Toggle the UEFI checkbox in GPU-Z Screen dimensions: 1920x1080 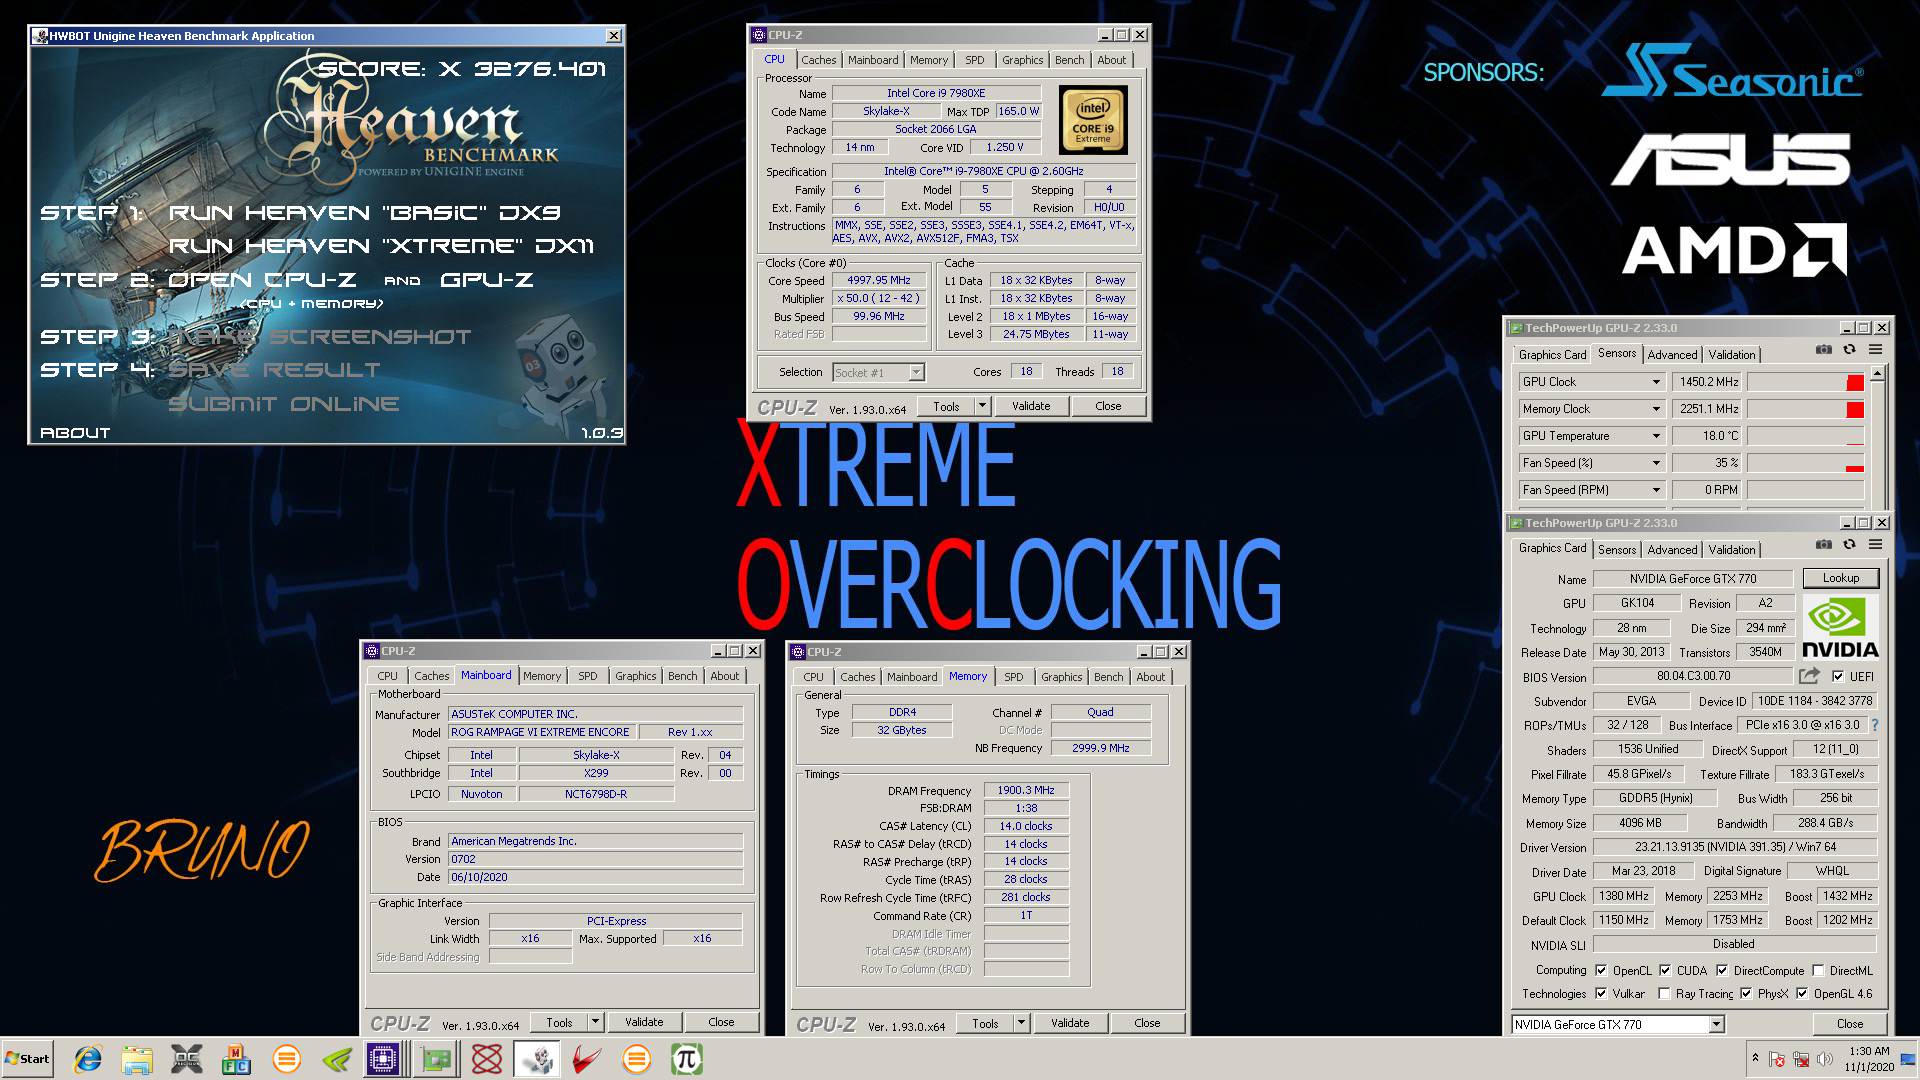(x=1837, y=677)
